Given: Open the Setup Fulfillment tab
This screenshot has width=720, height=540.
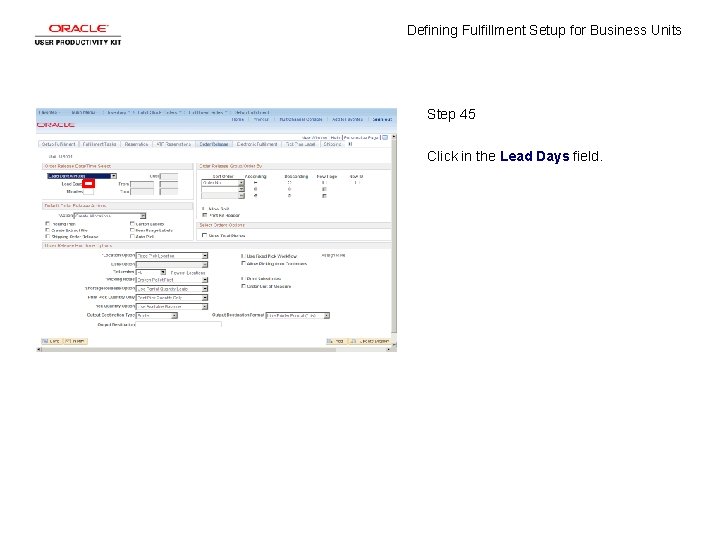Looking at the screenshot, I should [58, 144].
